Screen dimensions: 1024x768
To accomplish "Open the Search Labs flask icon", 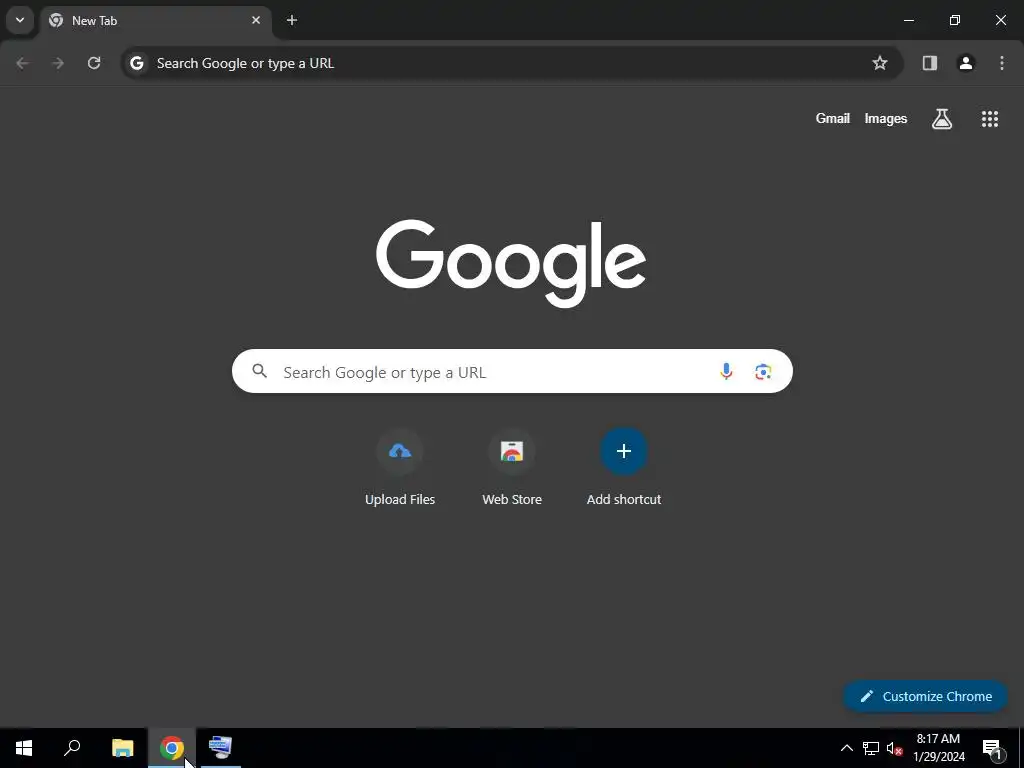I will [942, 119].
